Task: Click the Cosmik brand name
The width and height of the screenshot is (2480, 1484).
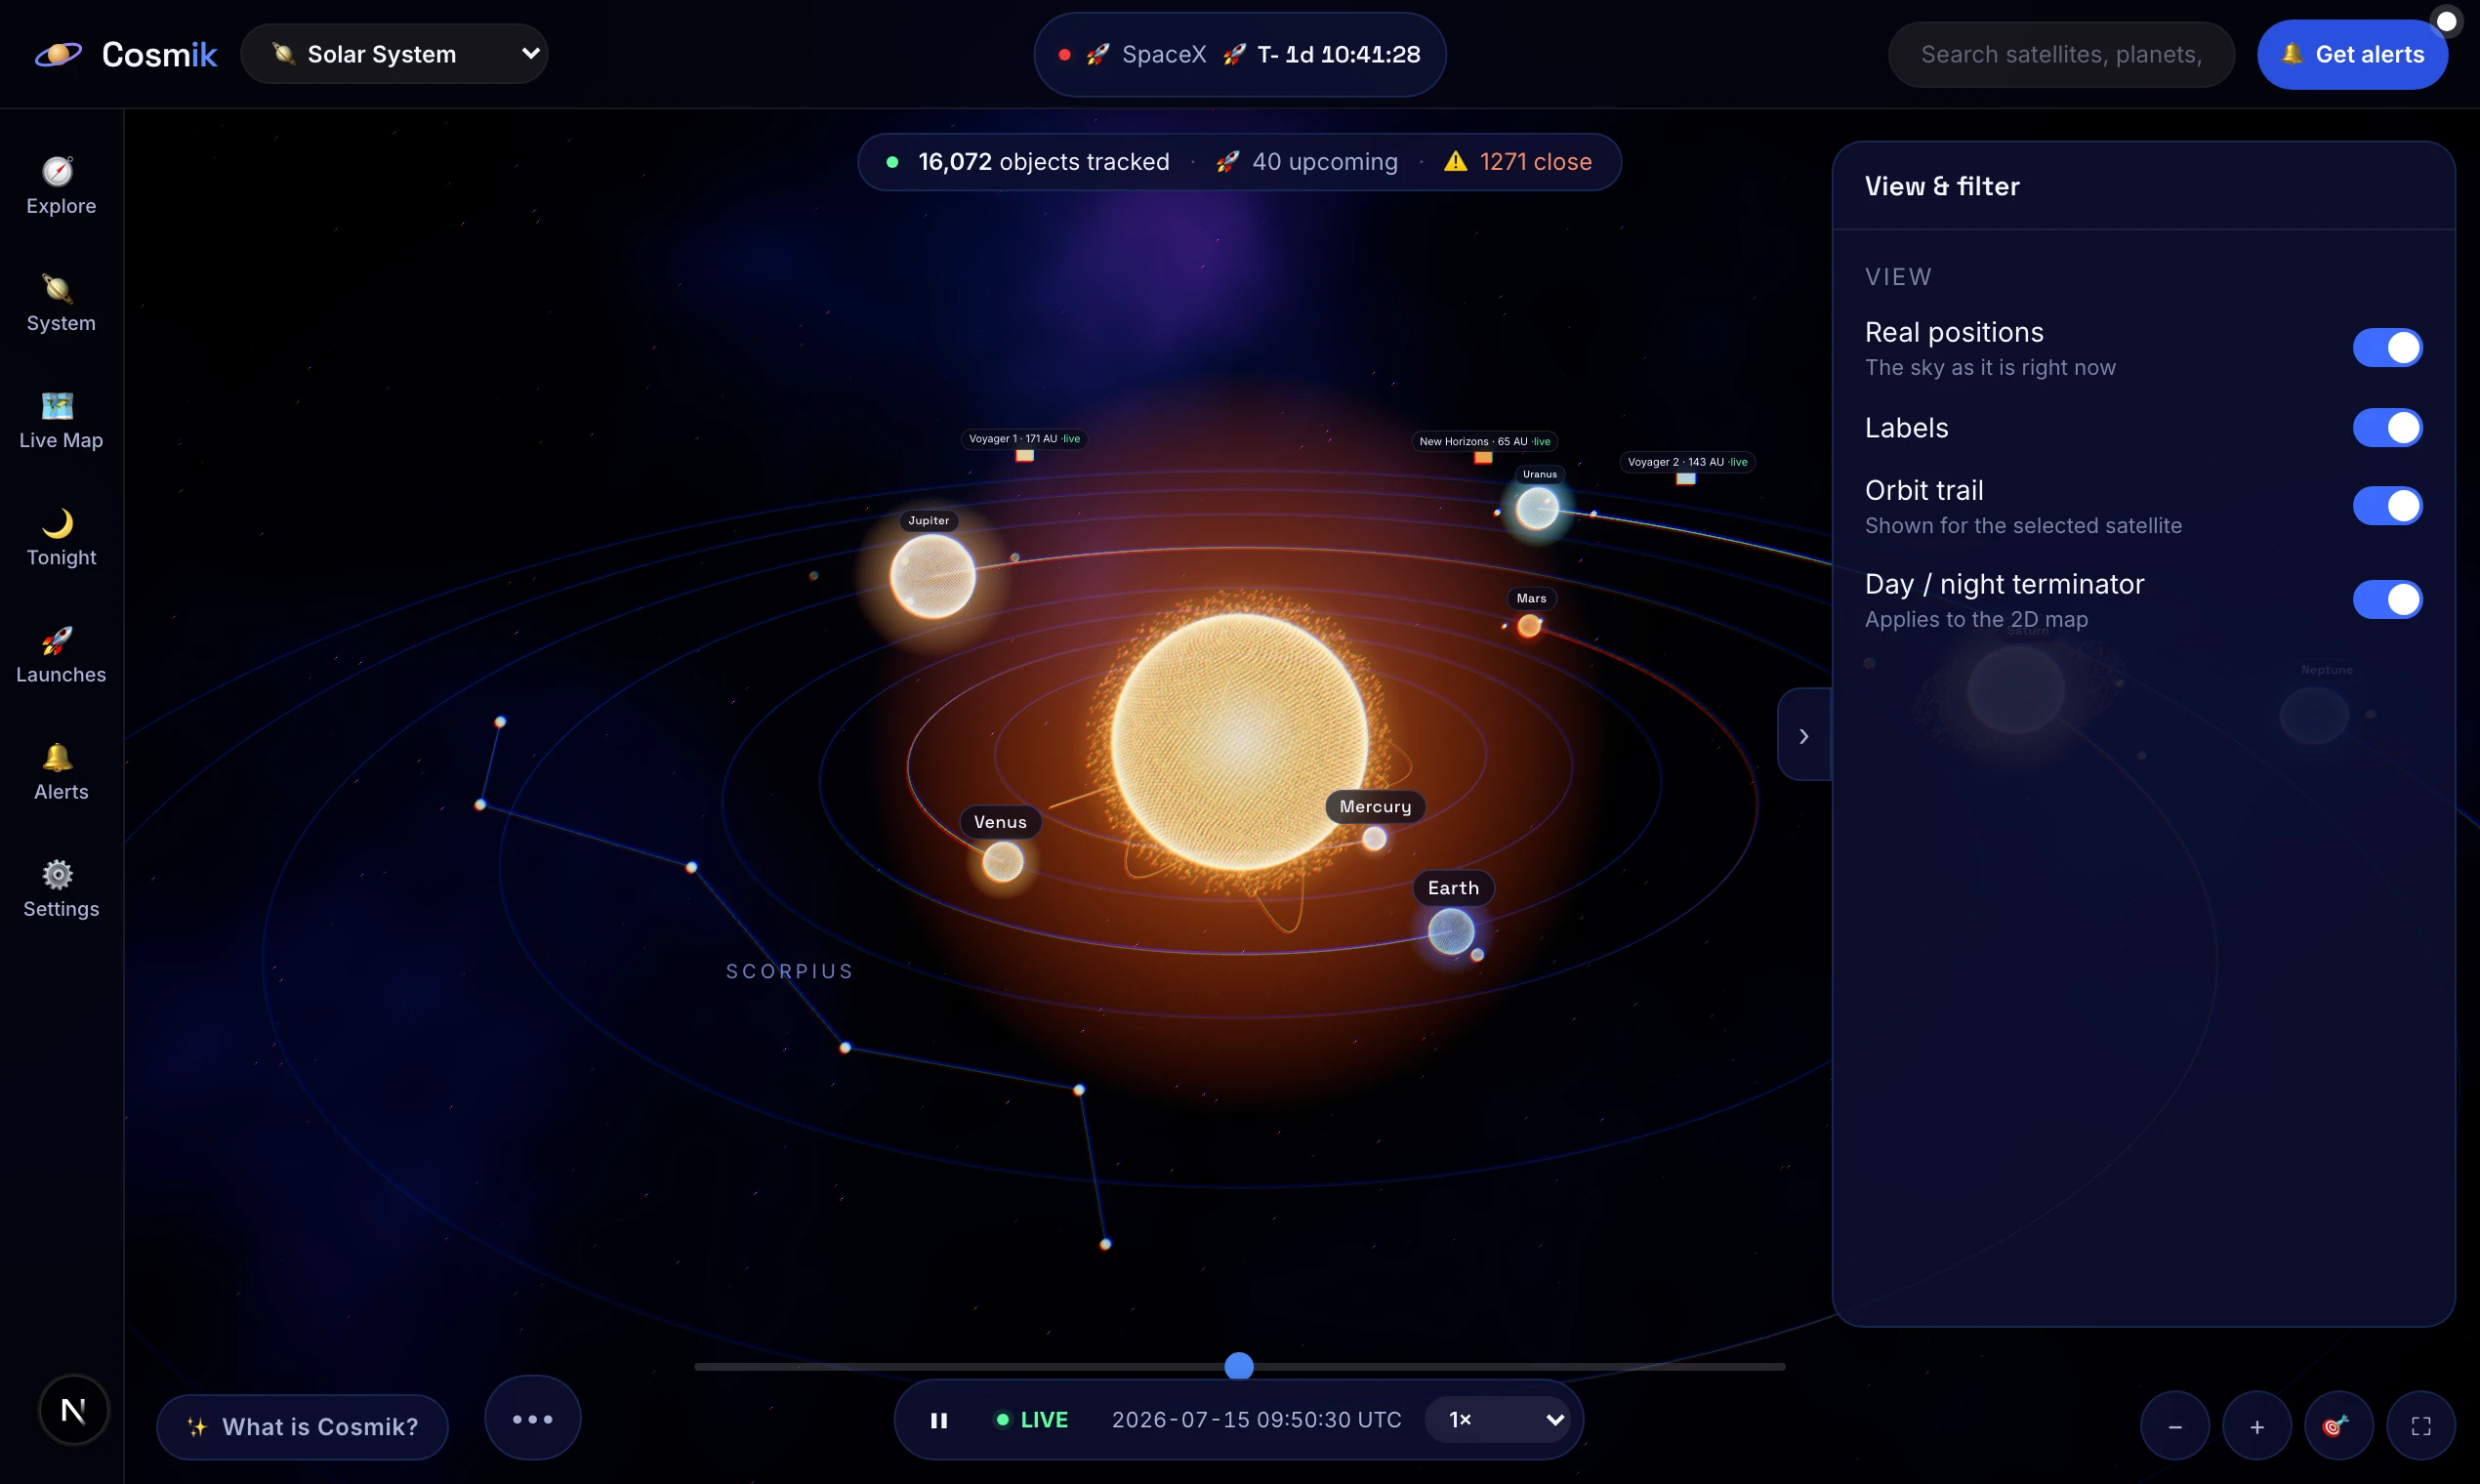Action: point(160,54)
